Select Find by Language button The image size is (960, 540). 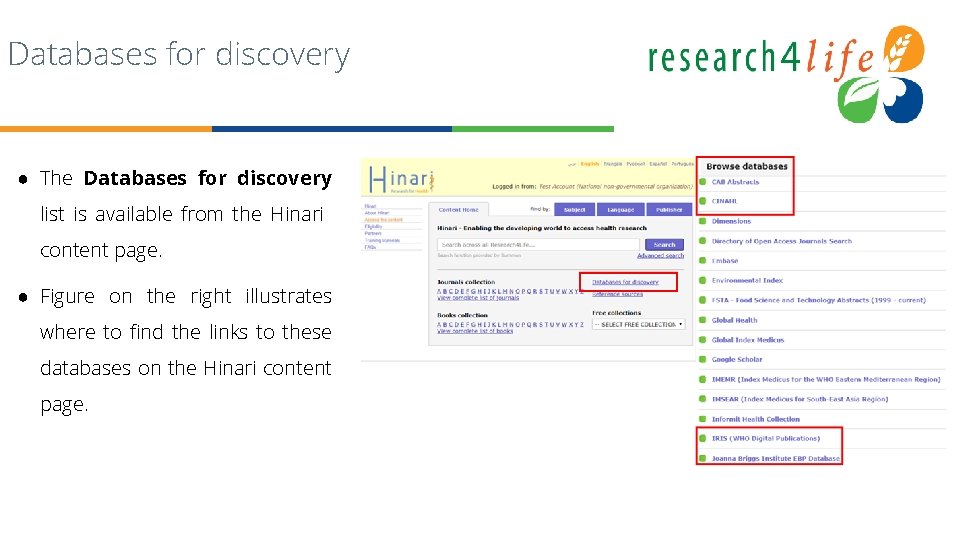(x=621, y=209)
